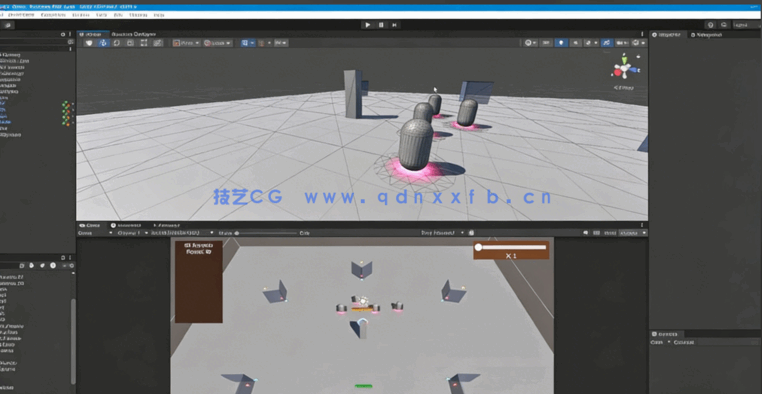Screen dimensions: 762x394
Task: Switch to the Scene tab
Action: coord(92,34)
